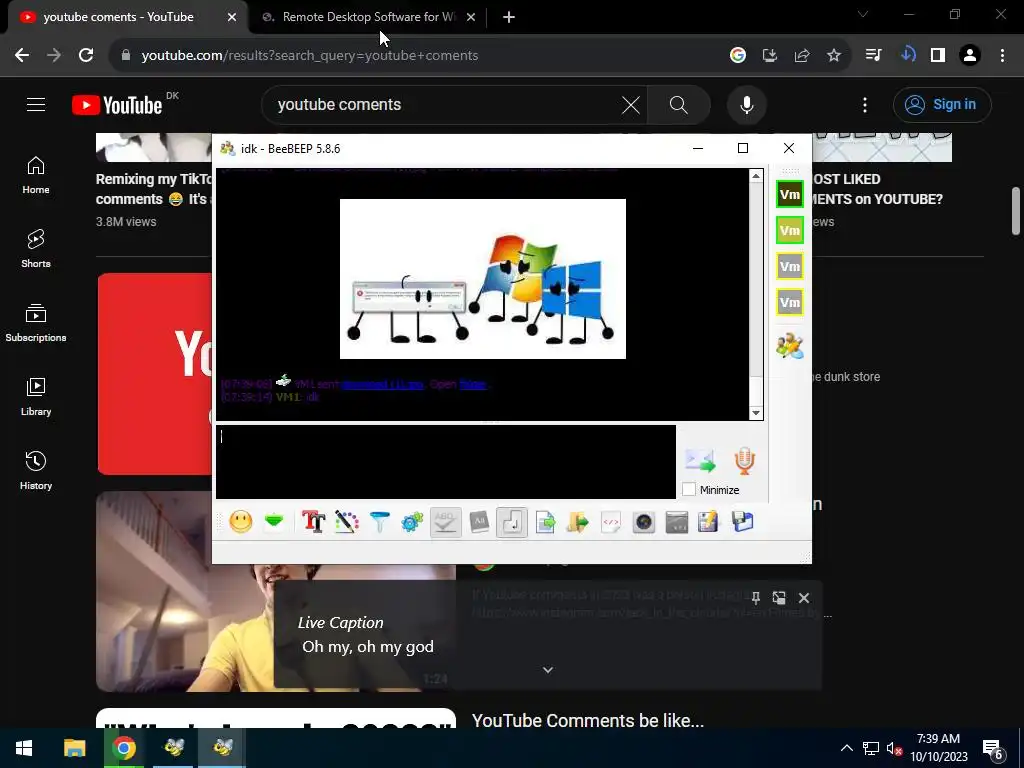Click the send folder icon in BeeBEEP toolbar
The image size is (1024, 768).
coord(577,522)
